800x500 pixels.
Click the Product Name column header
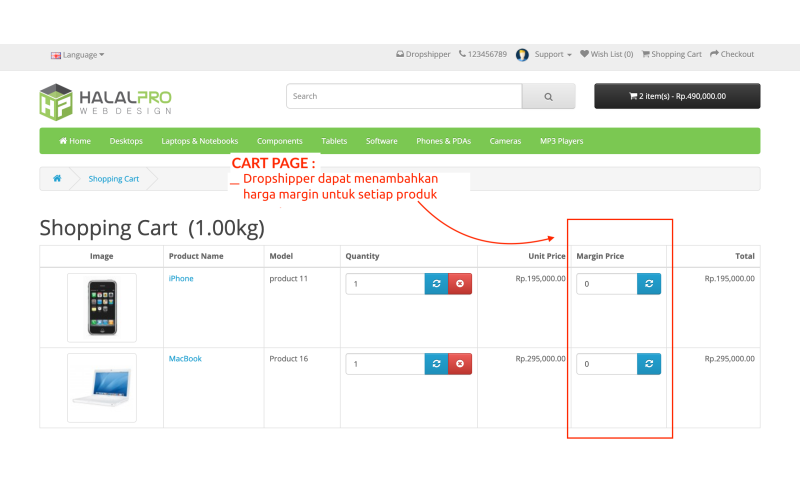coord(196,256)
